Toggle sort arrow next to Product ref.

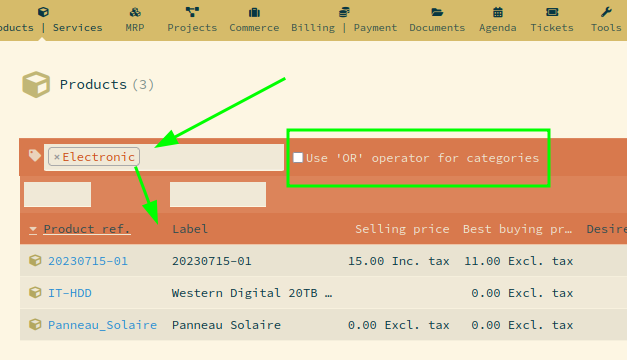[33, 229]
